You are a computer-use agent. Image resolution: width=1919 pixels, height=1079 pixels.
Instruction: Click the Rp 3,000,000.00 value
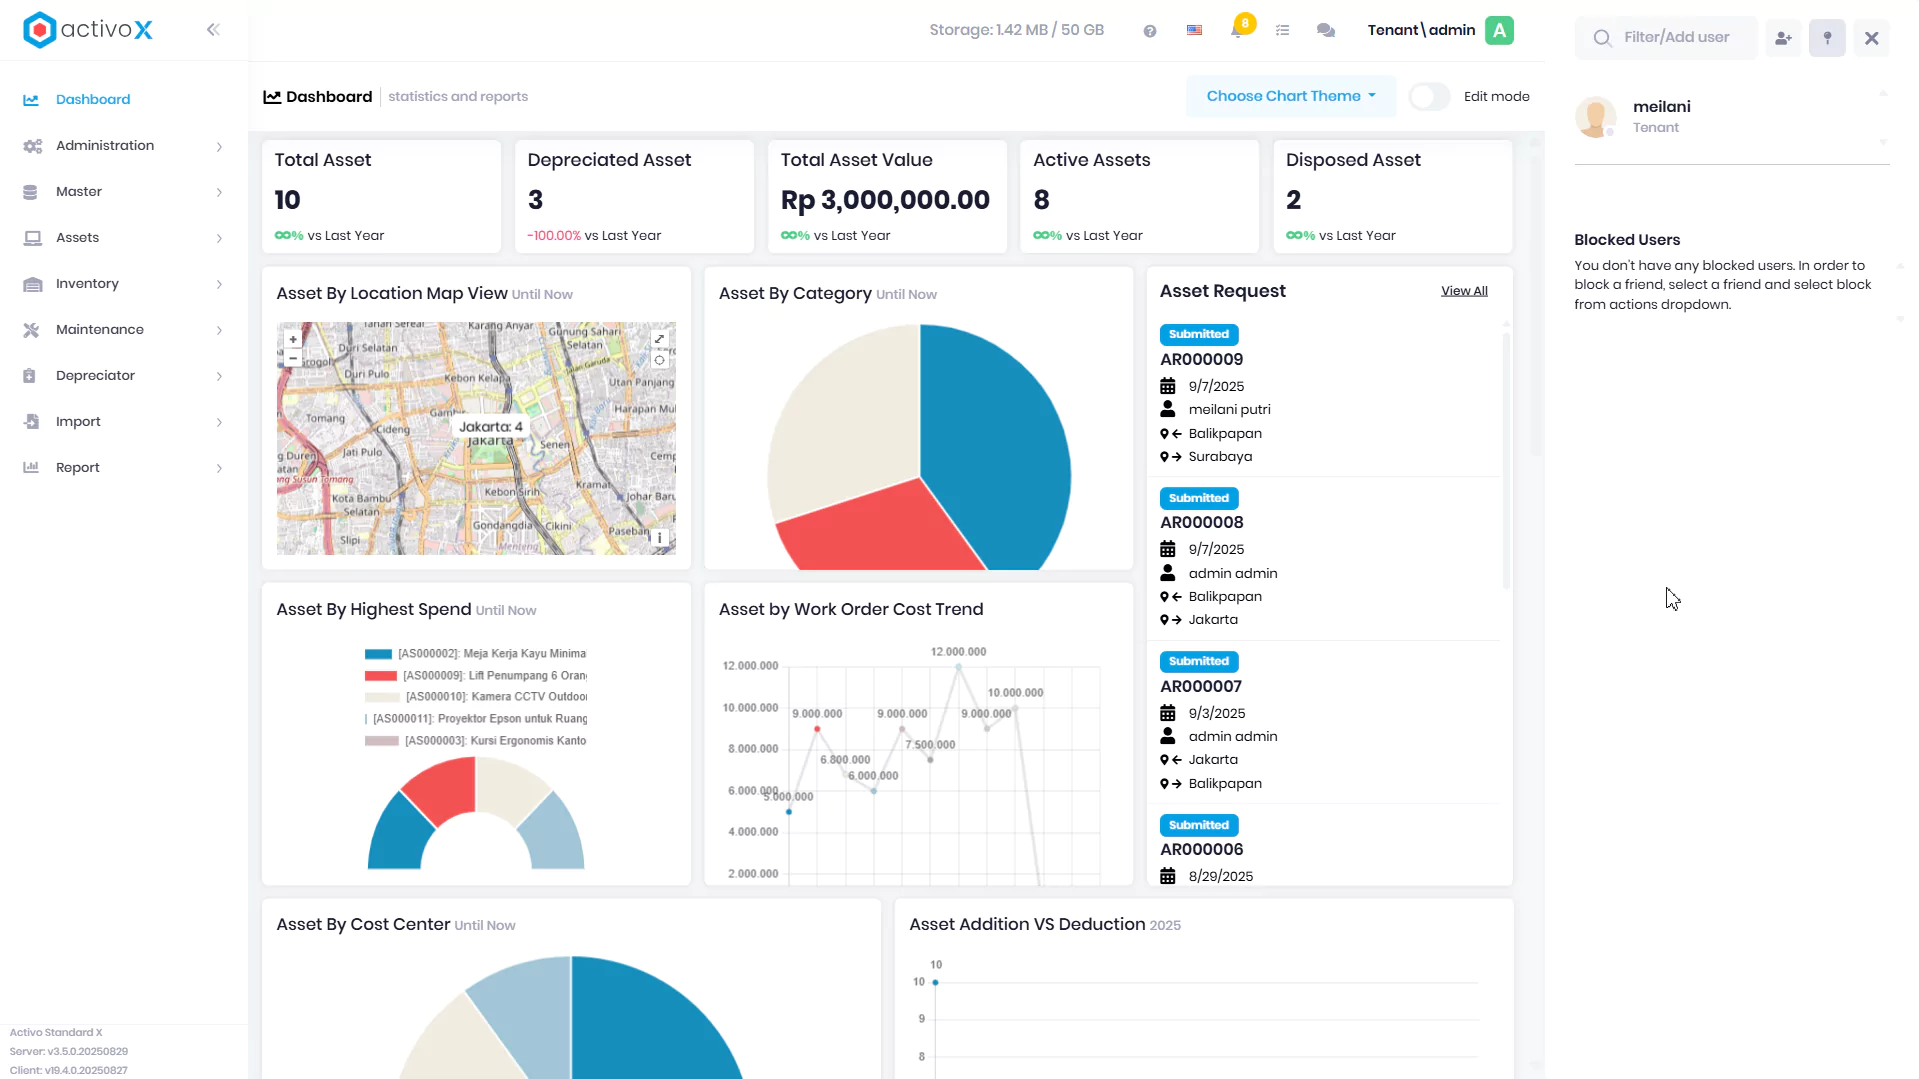[885, 201]
